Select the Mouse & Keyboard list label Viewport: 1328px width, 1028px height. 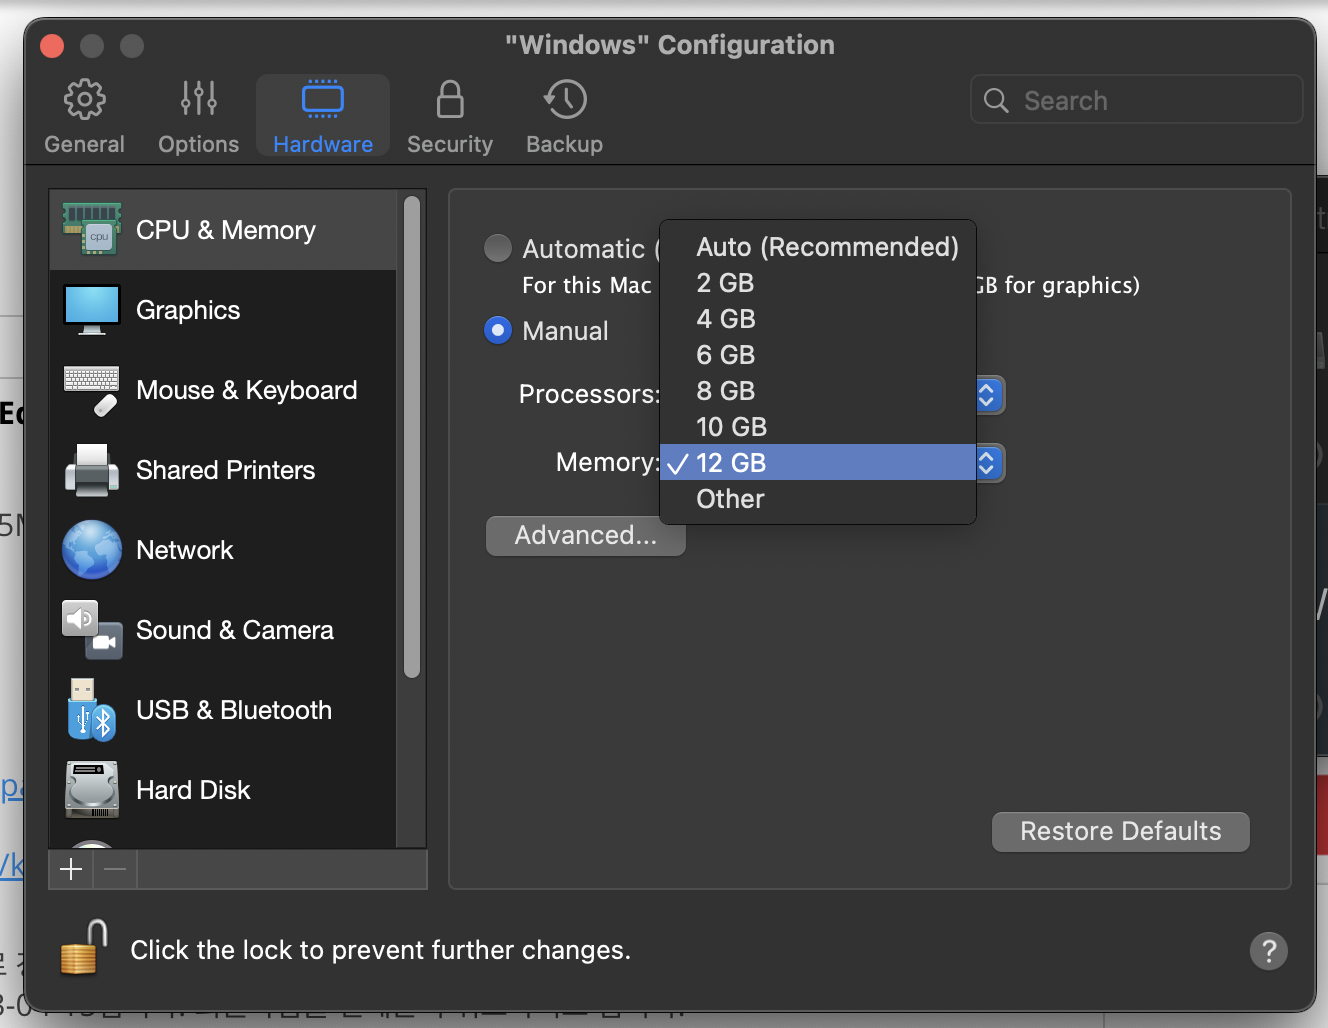pyautogui.click(x=247, y=390)
